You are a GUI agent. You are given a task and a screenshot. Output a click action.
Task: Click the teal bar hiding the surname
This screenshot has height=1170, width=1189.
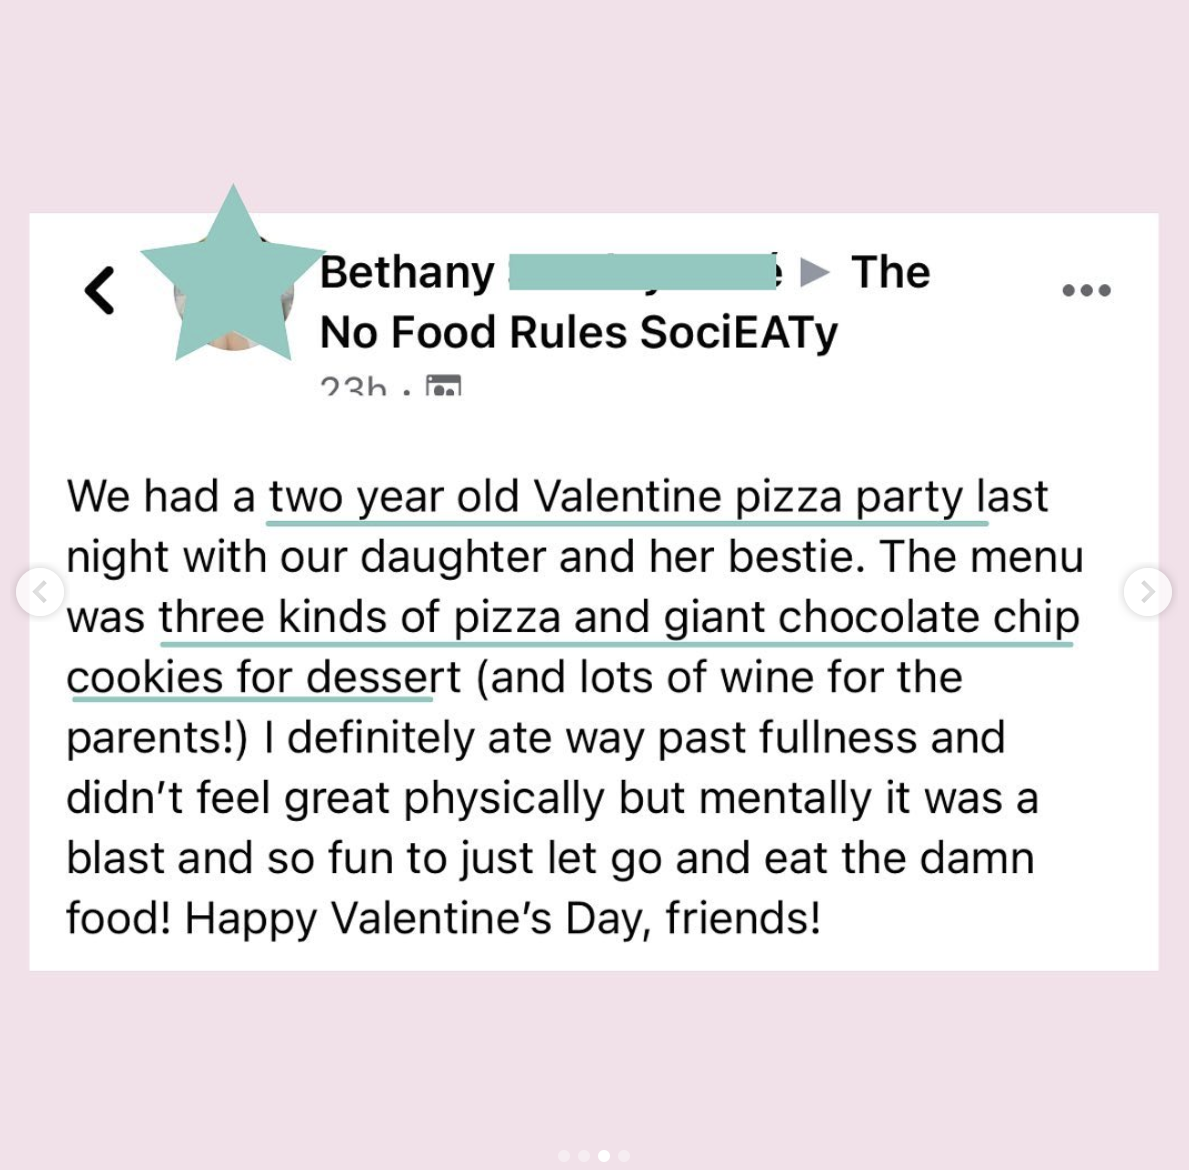click(645, 272)
